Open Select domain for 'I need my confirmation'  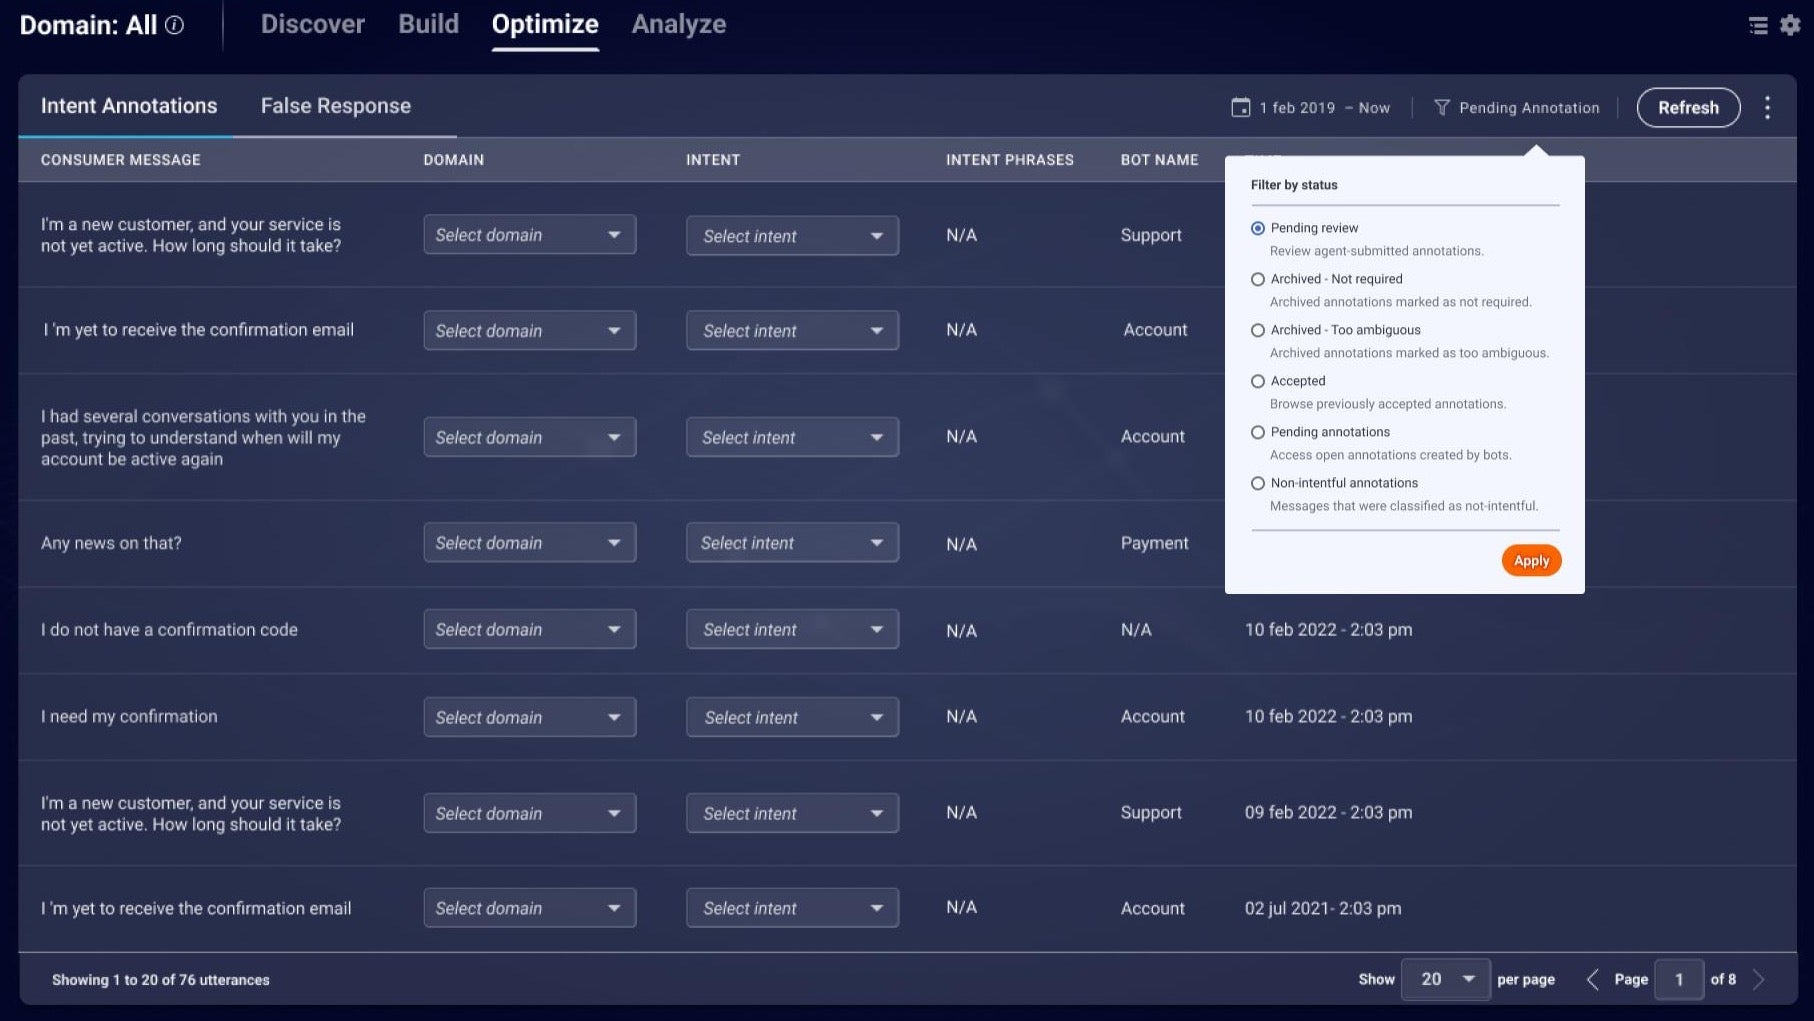pyautogui.click(x=530, y=717)
